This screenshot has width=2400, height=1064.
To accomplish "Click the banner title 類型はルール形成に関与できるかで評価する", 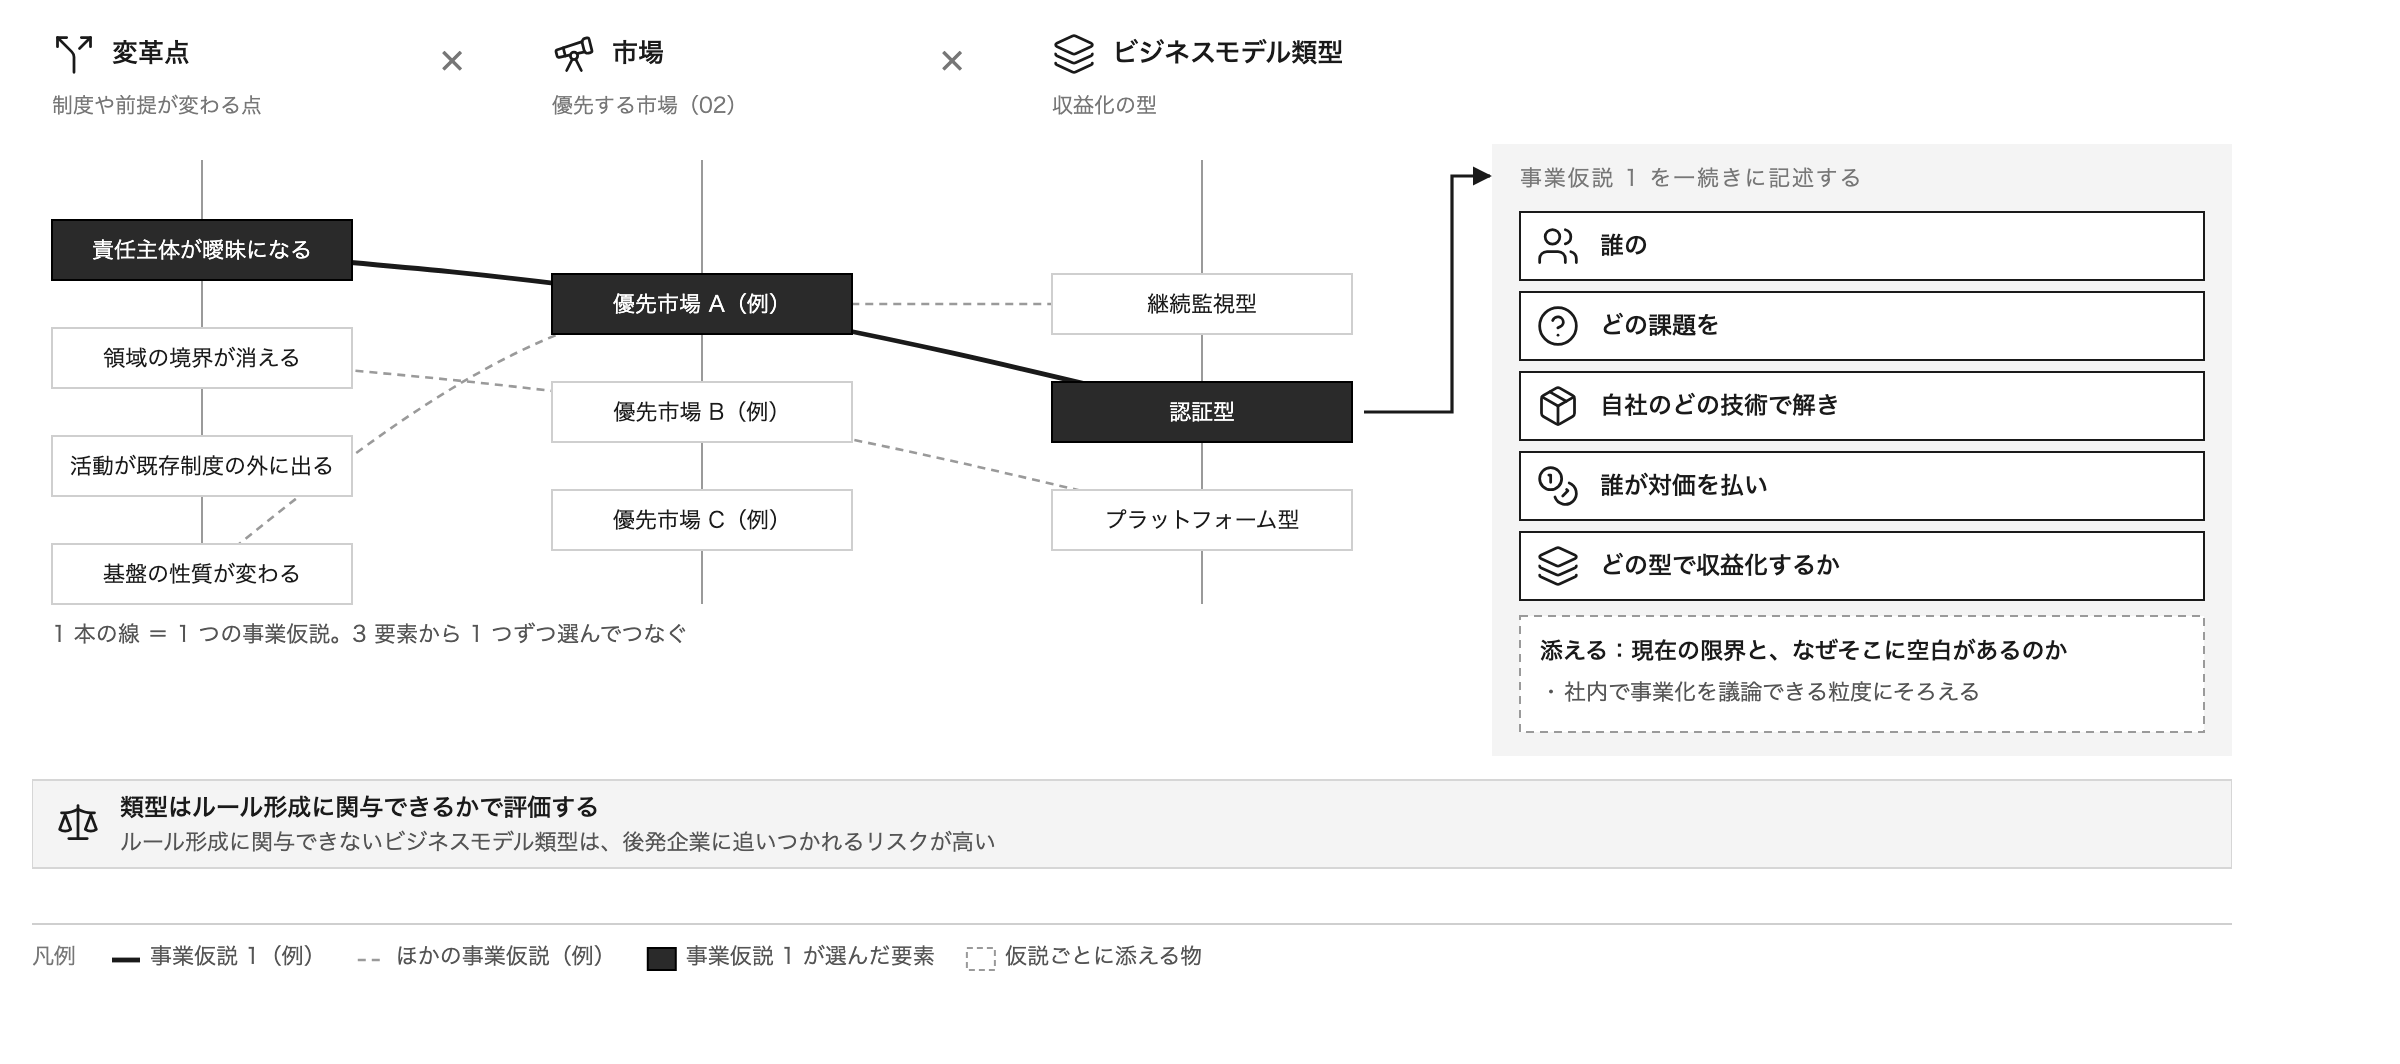I will [x=359, y=807].
